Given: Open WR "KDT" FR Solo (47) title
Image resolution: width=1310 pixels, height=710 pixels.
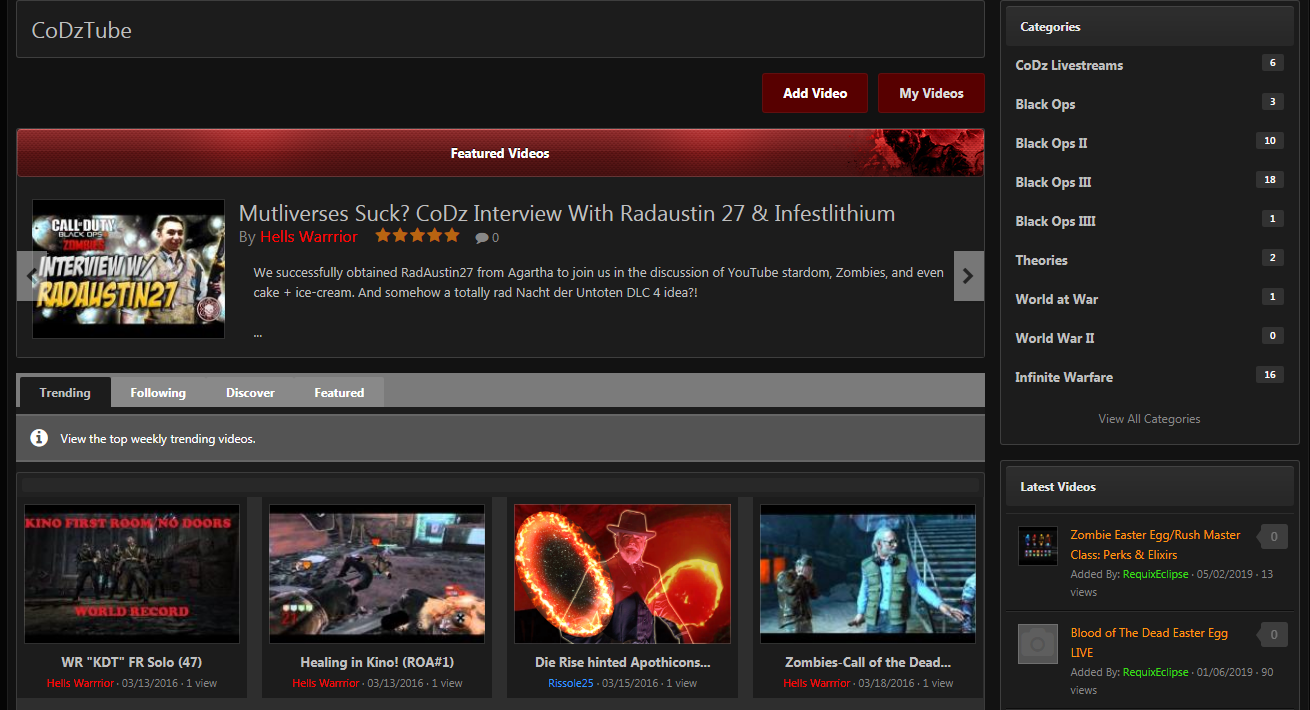Looking at the screenshot, I should [x=132, y=662].
